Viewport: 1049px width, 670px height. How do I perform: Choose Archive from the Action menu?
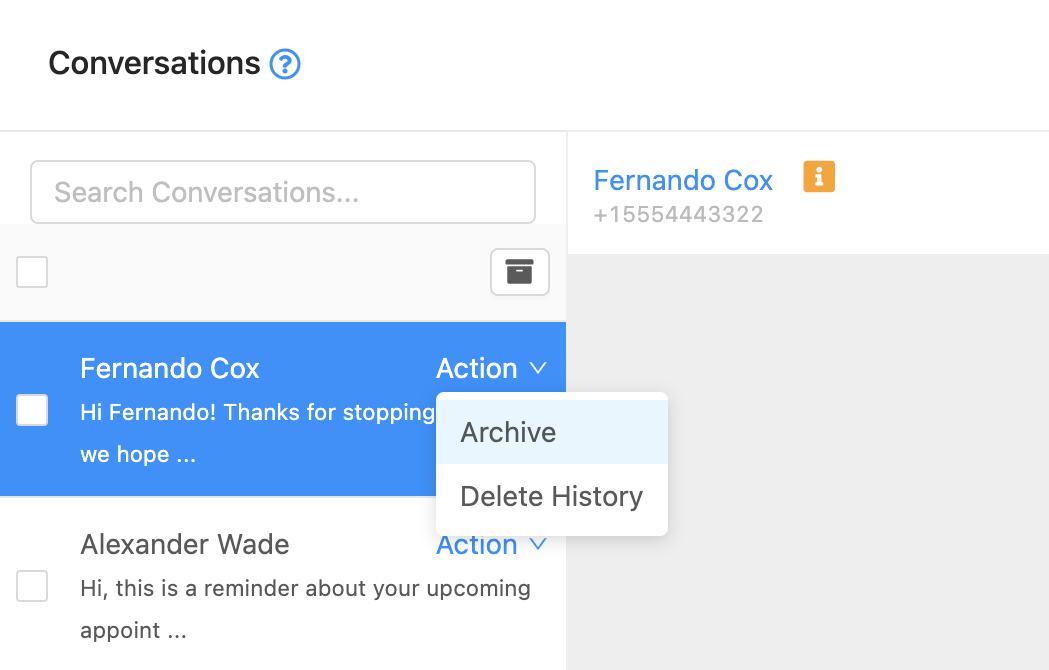pos(508,432)
